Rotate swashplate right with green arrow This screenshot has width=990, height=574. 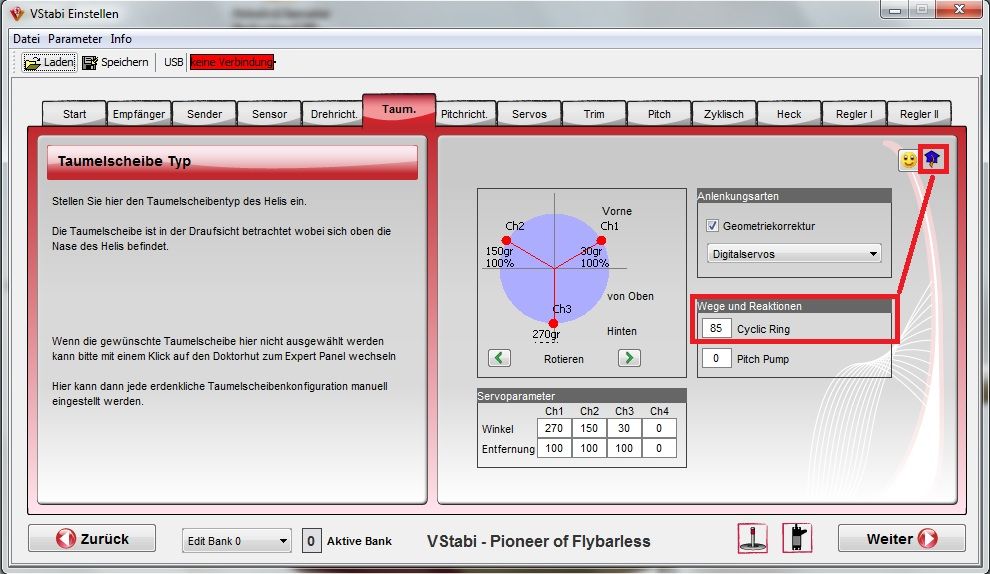click(x=629, y=358)
